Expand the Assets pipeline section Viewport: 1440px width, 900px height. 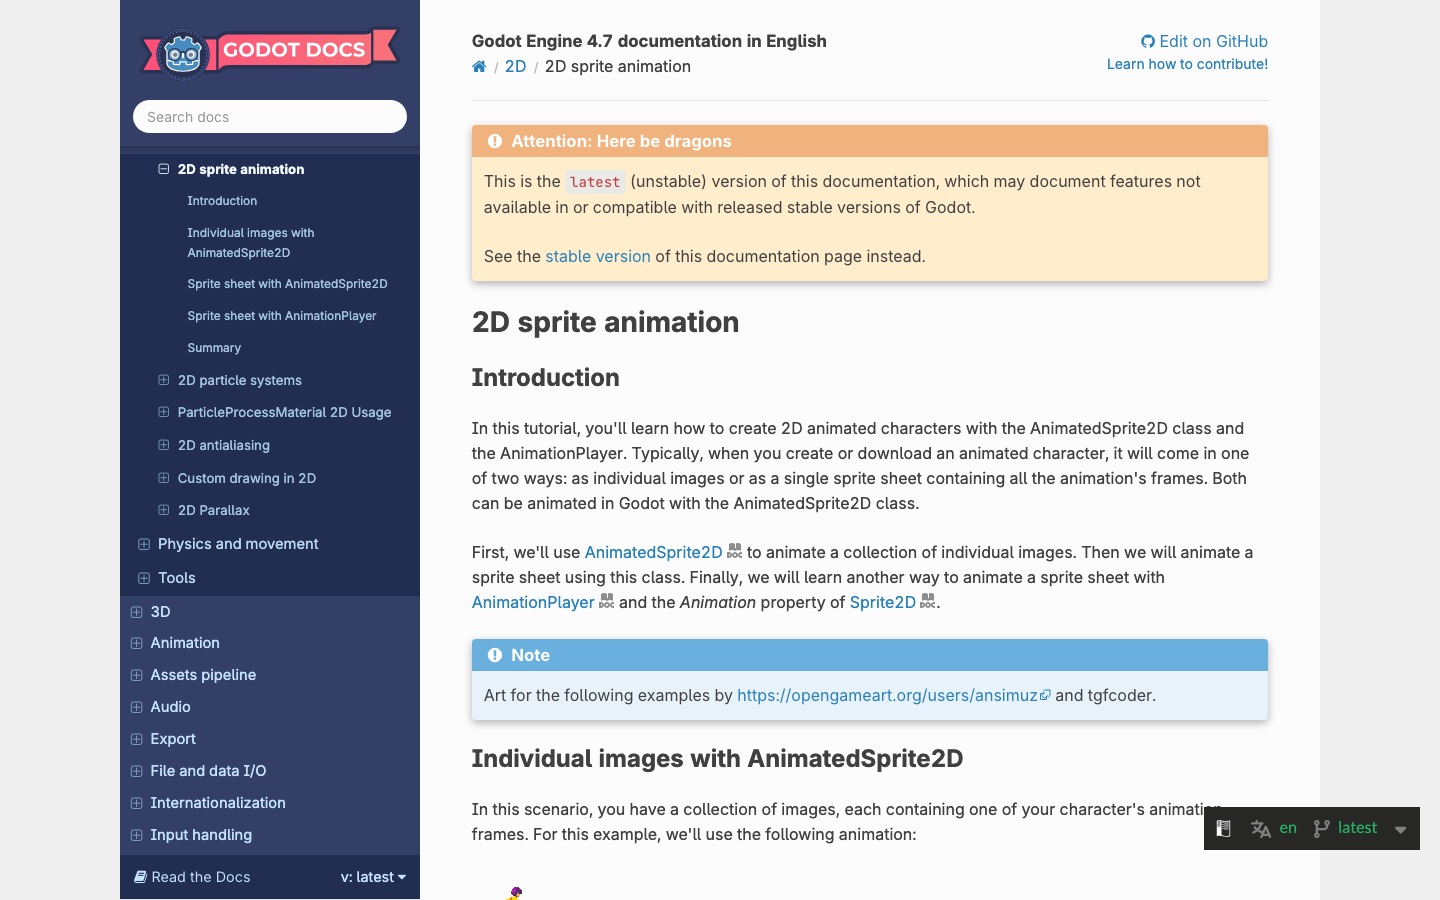tap(136, 675)
